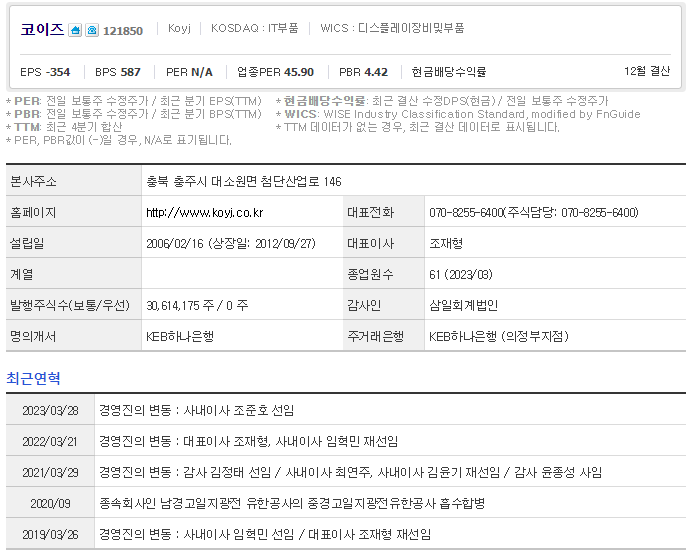687x557 pixels.
Task: Click the 현금배당수익률 definition footnote
Action: click(443, 101)
